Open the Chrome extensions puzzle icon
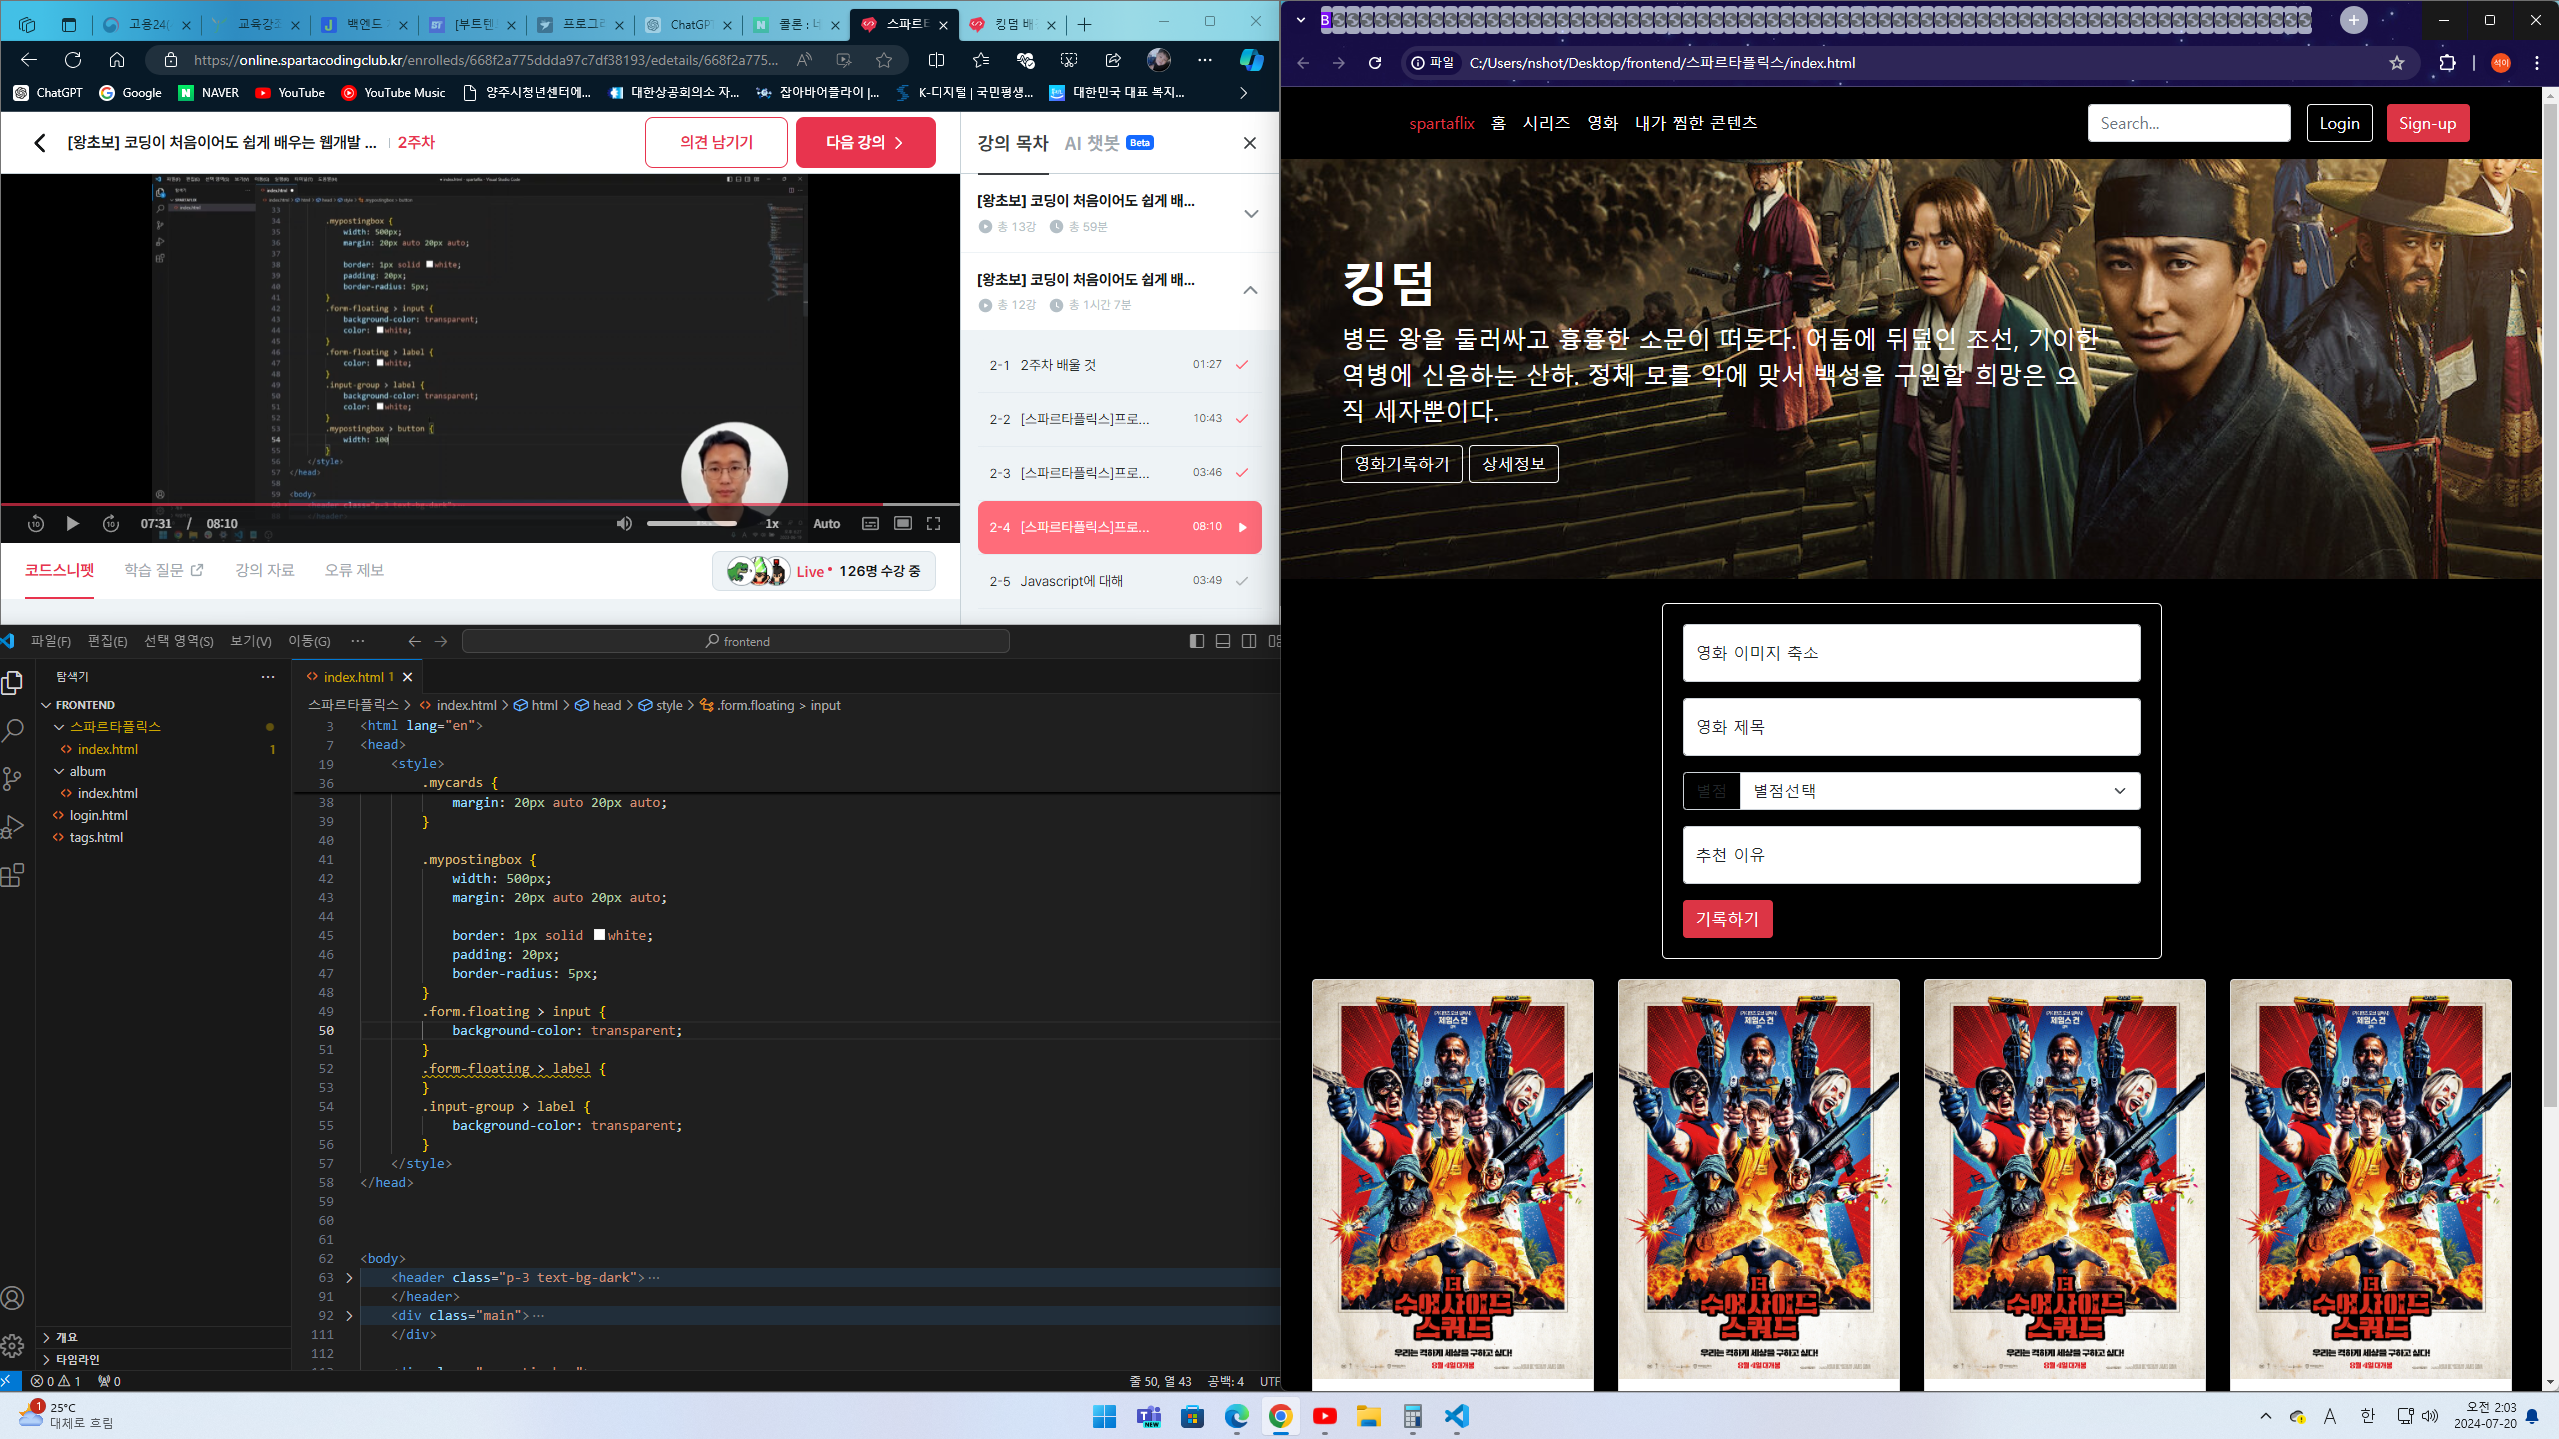 (2447, 63)
